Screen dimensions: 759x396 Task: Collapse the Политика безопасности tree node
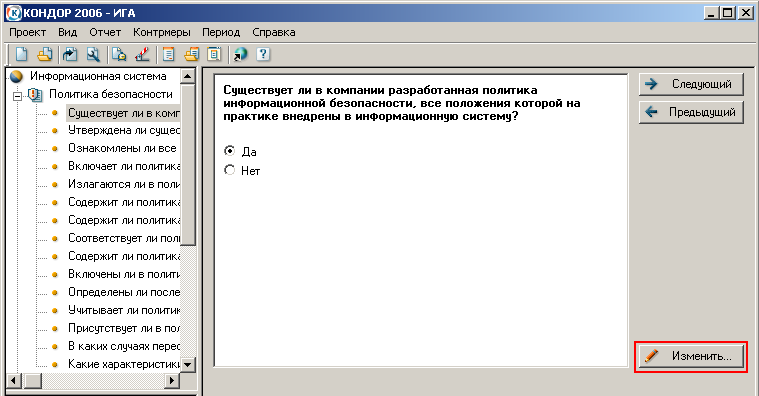17,95
